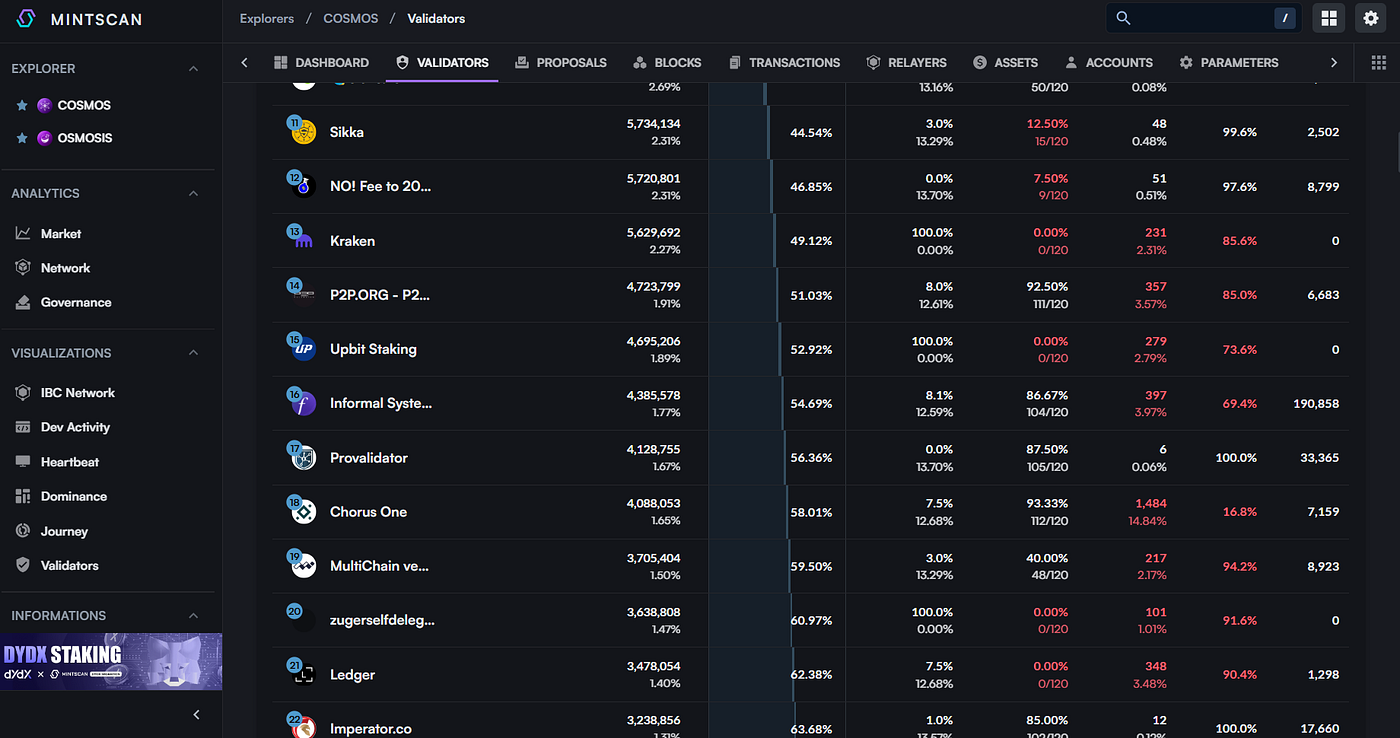Image resolution: width=1400 pixels, height=738 pixels.
Task: Open the MultiChain ventures validator
Action: [379, 566]
